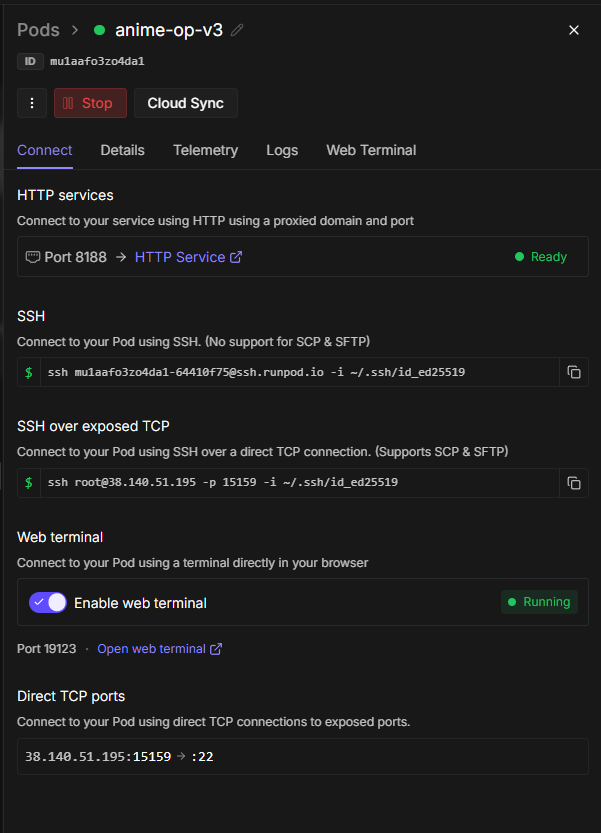Switch to the Details tab
601x833 pixels.
click(122, 150)
